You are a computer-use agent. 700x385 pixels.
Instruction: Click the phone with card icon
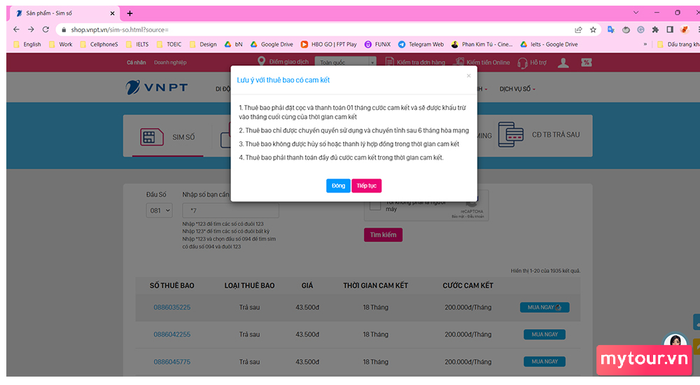pyautogui.click(x=510, y=134)
